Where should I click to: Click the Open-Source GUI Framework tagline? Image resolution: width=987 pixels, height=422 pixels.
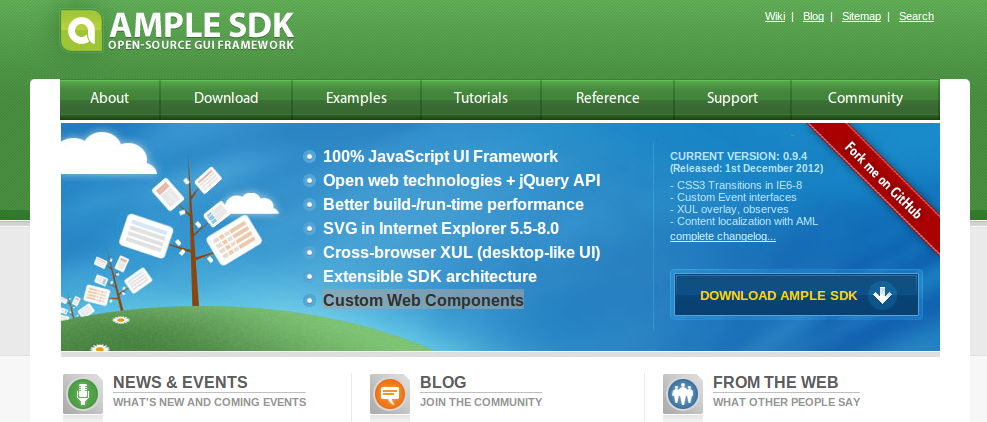coord(201,45)
